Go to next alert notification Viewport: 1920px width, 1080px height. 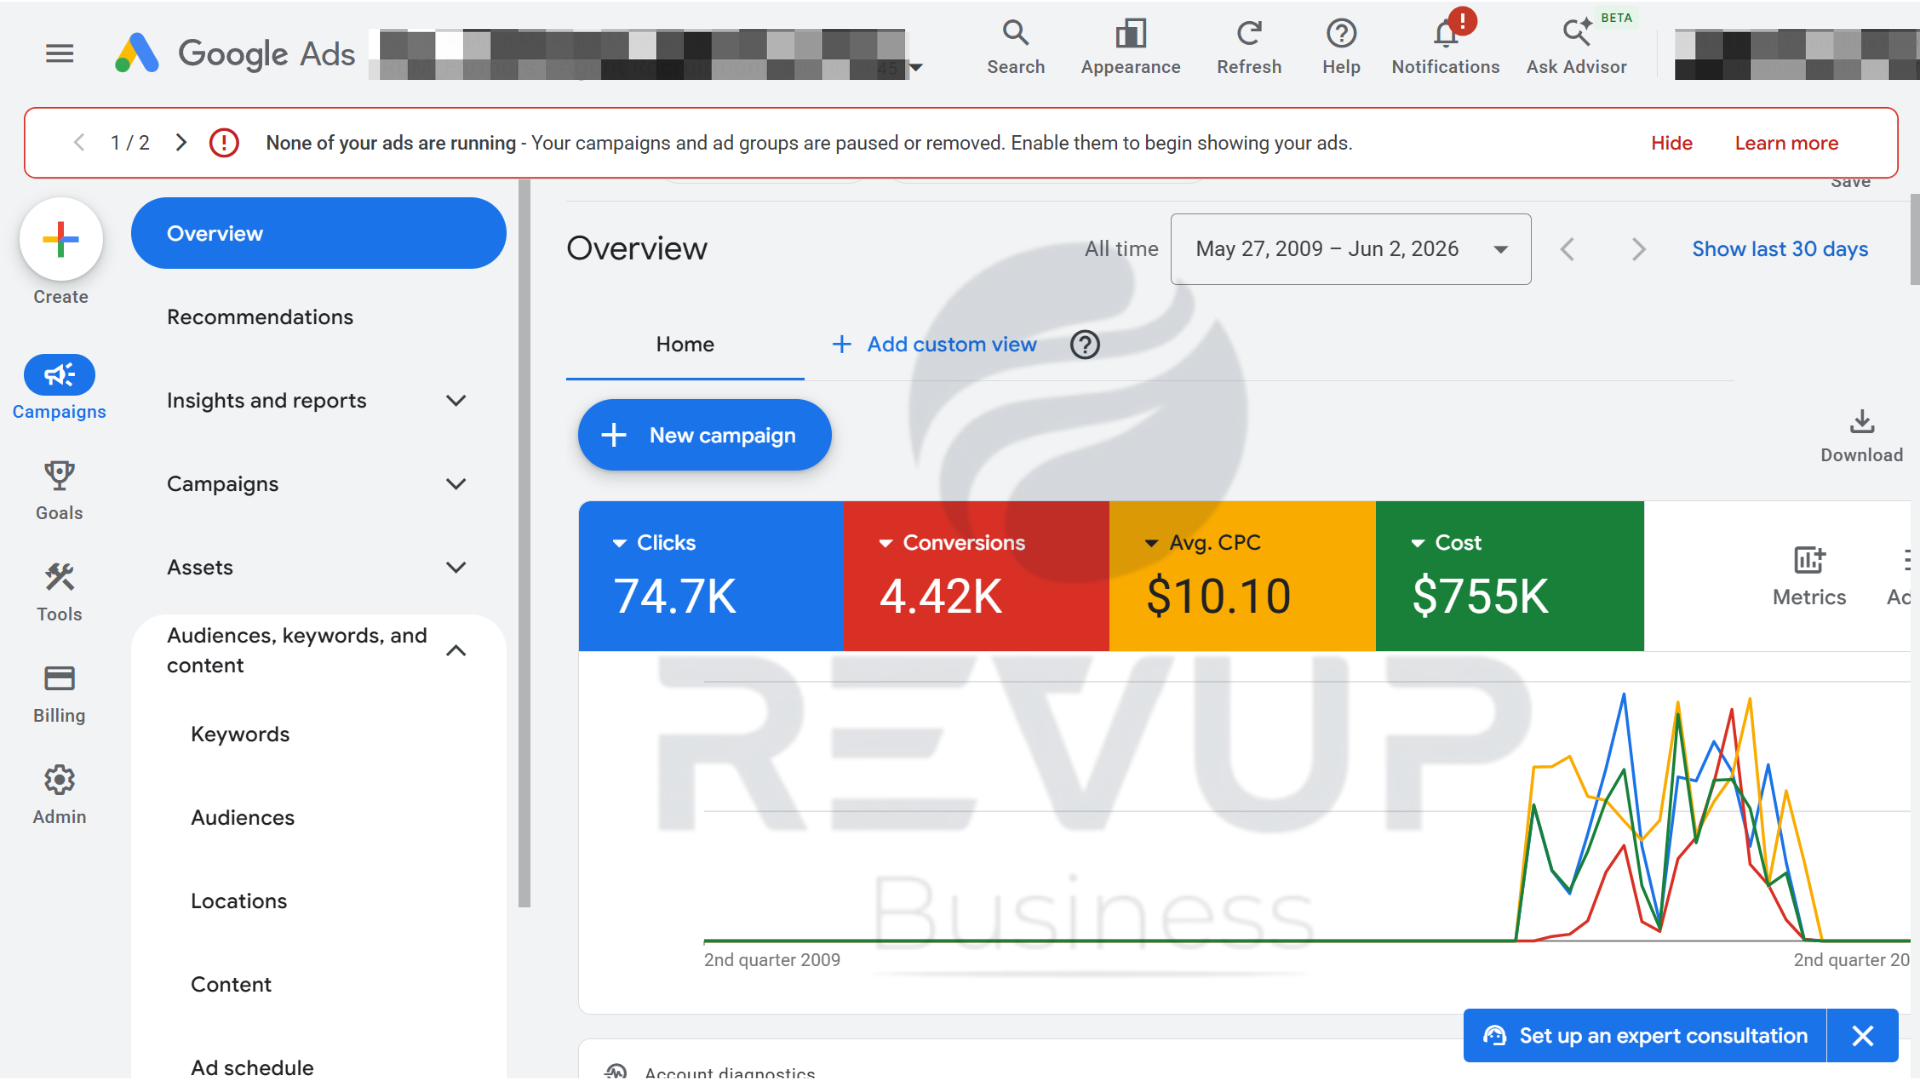click(180, 142)
